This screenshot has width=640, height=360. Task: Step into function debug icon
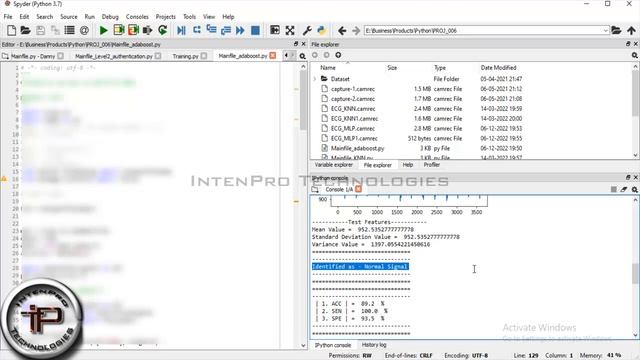click(211, 30)
